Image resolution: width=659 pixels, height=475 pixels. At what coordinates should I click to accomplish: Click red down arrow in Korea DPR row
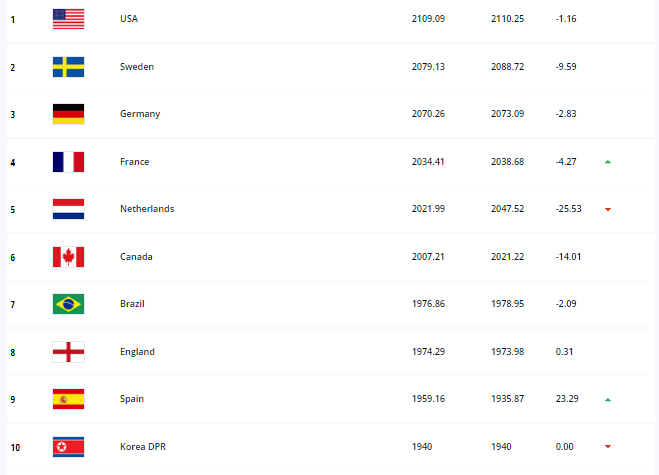click(608, 446)
